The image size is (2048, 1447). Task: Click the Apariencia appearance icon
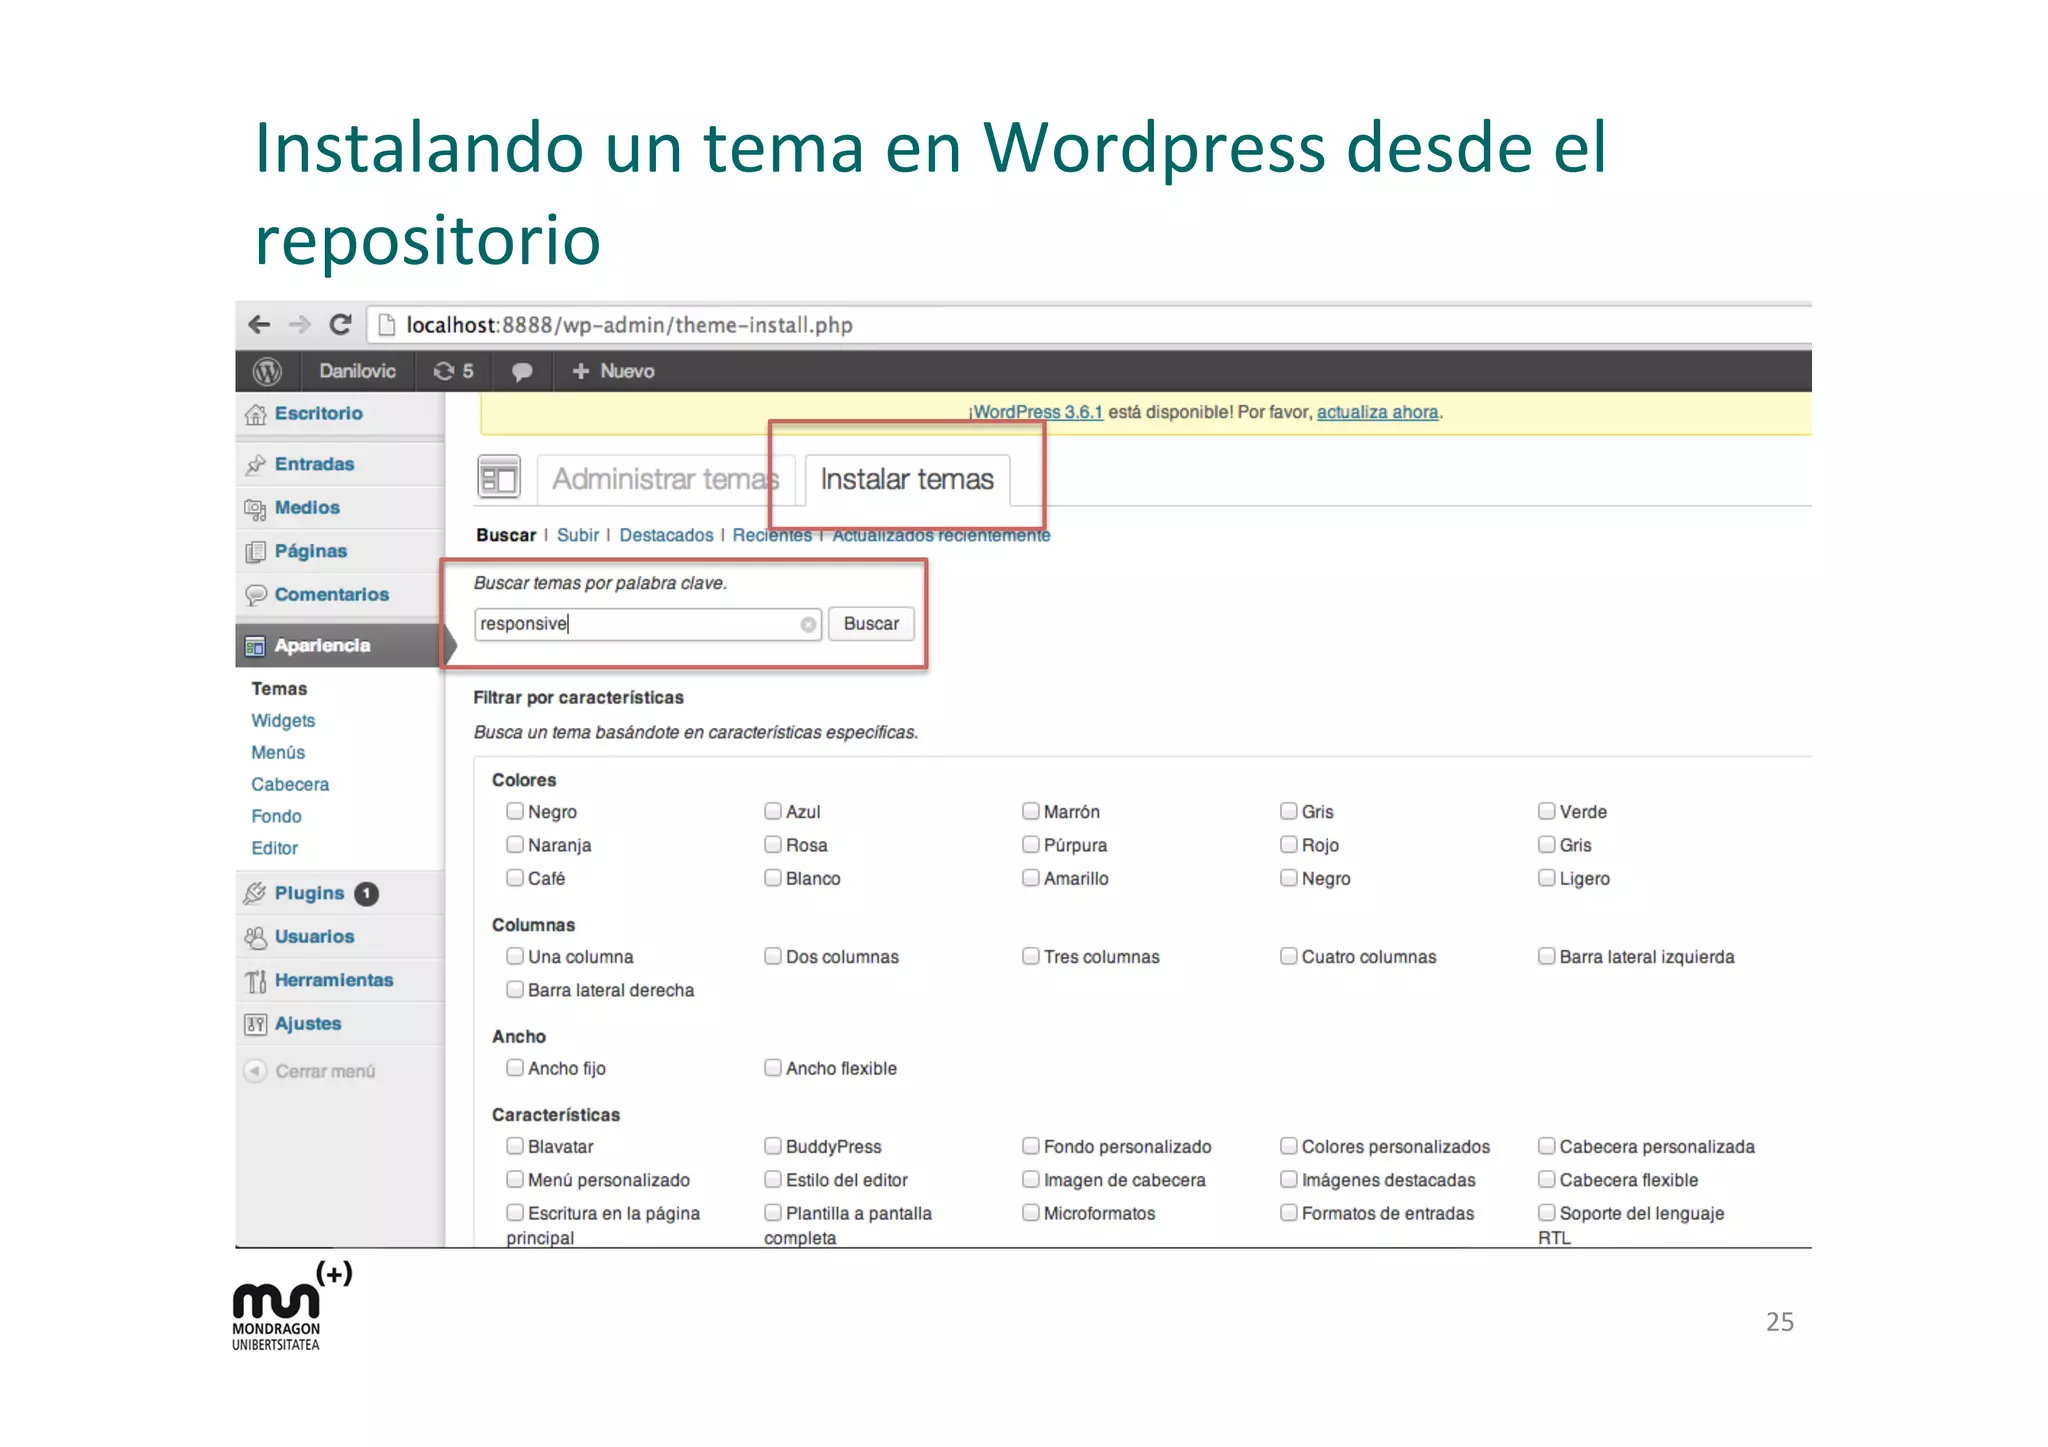click(256, 646)
